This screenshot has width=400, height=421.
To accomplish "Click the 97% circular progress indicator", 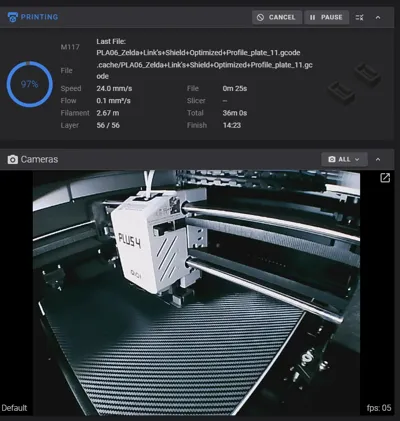I will coord(30,84).
